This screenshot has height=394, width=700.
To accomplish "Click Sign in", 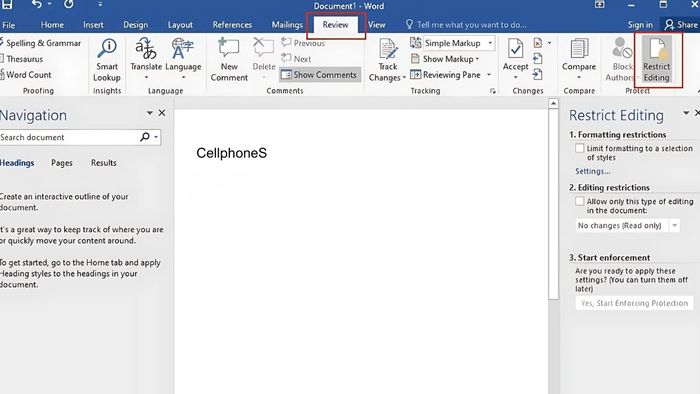I will click(x=640, y=25).
